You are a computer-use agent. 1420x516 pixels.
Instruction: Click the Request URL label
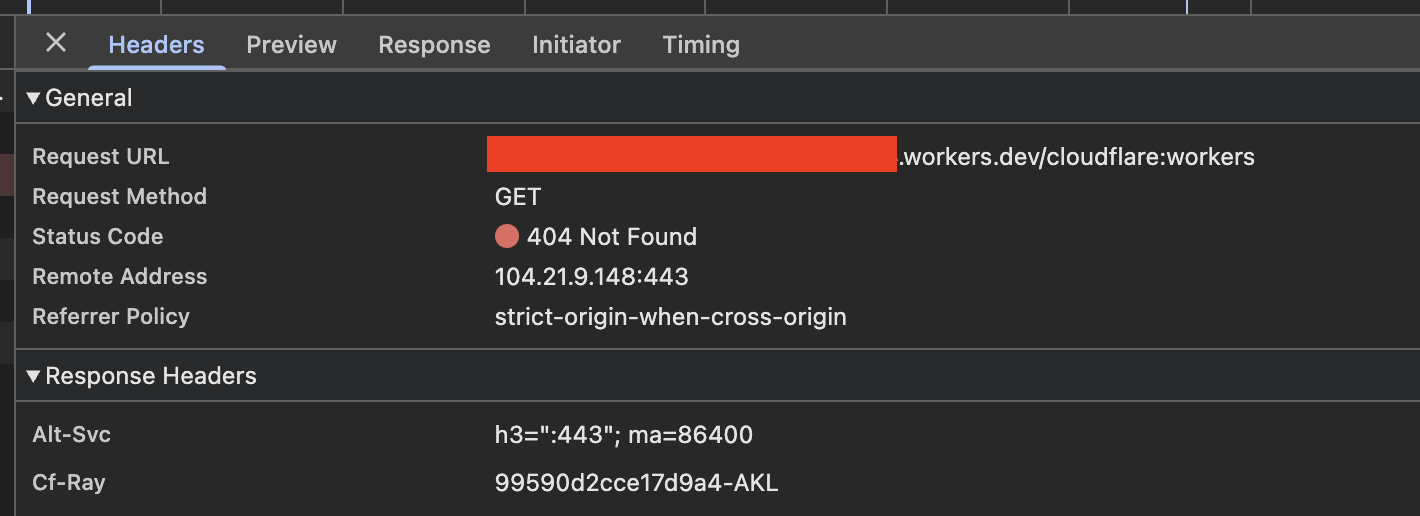[x=101, y=157]
